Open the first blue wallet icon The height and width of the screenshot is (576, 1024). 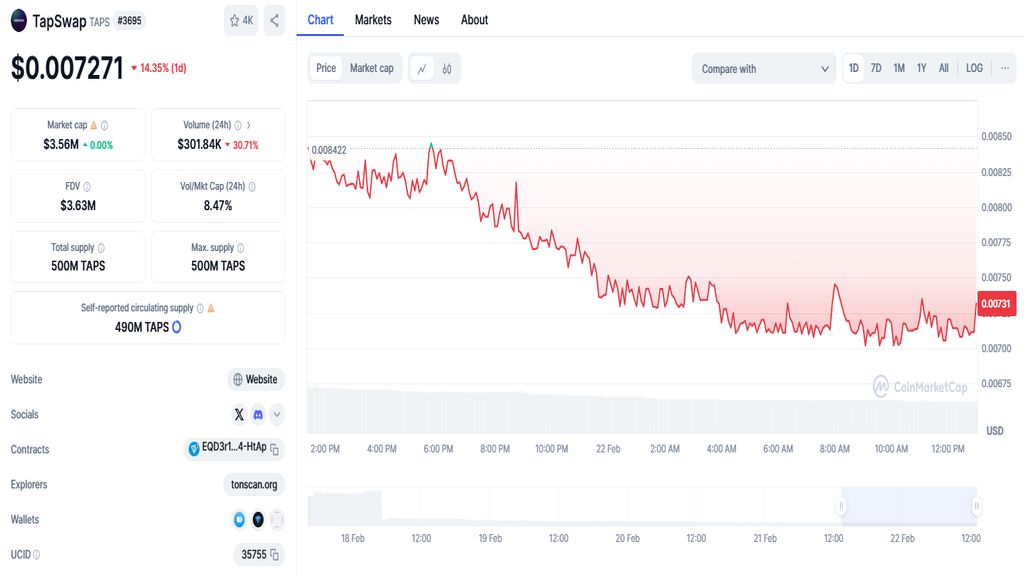(x=239, y=520)
